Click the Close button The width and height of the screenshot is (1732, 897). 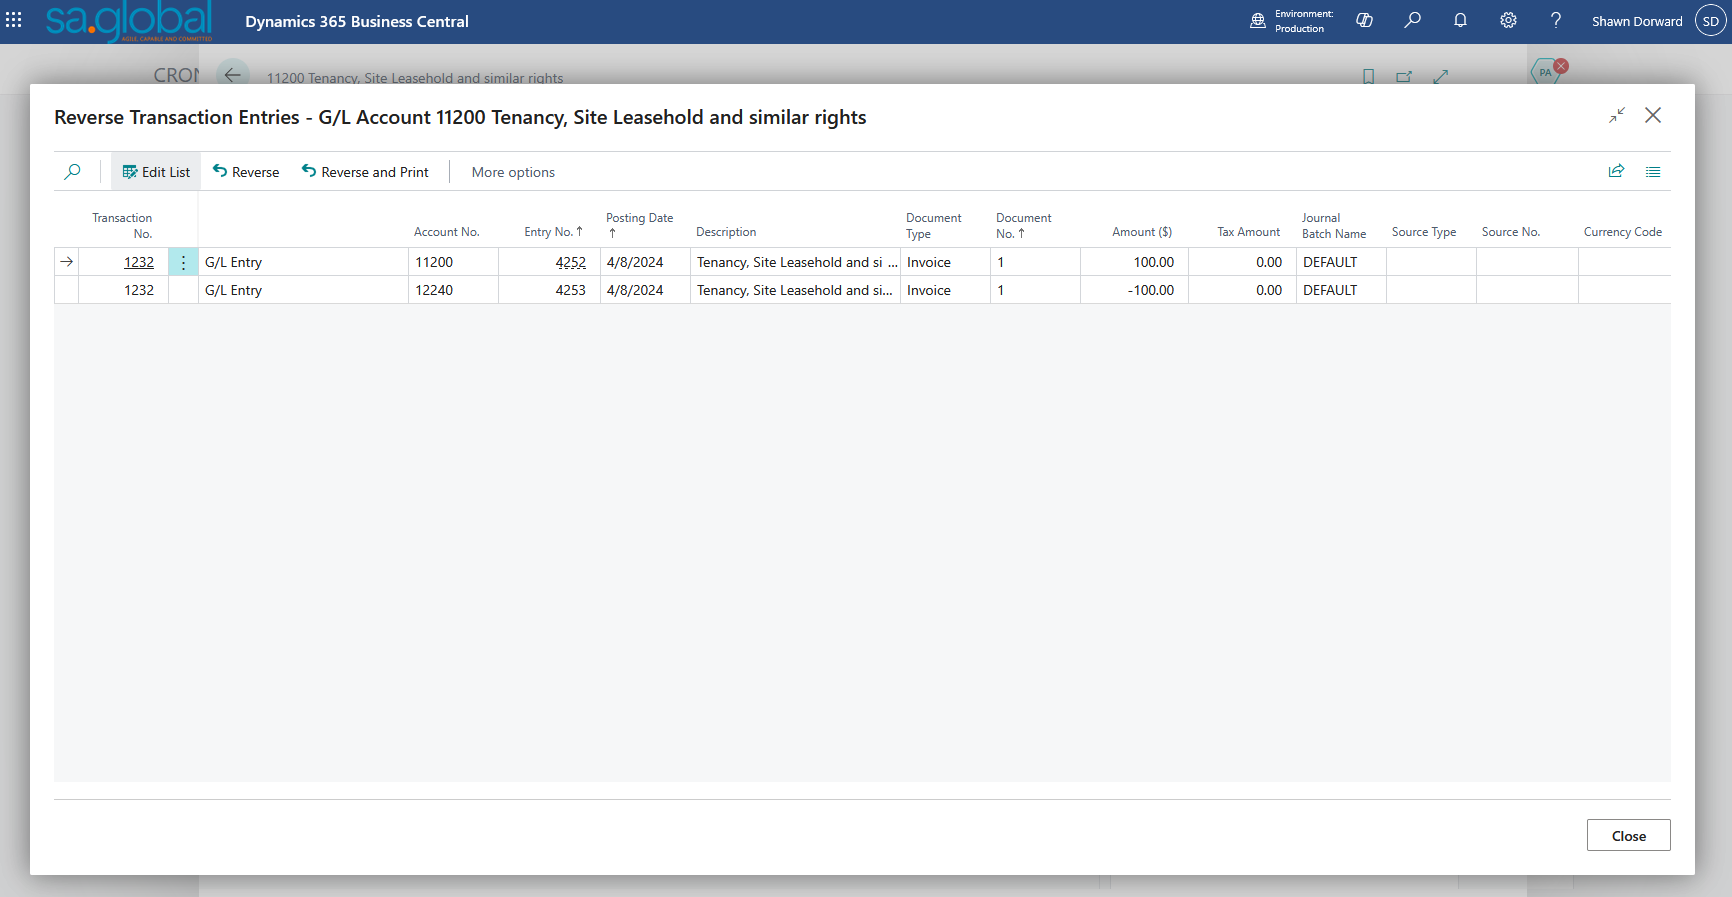[x=1628, y=836]
